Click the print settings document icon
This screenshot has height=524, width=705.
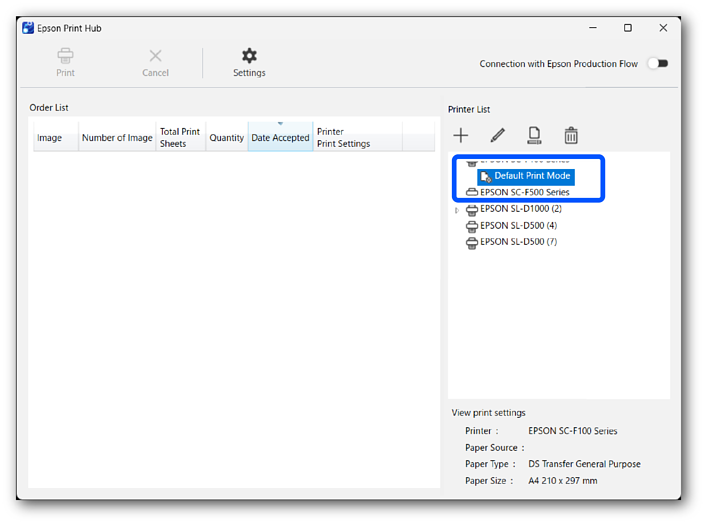pyautogui.click(x=534, y=135)
